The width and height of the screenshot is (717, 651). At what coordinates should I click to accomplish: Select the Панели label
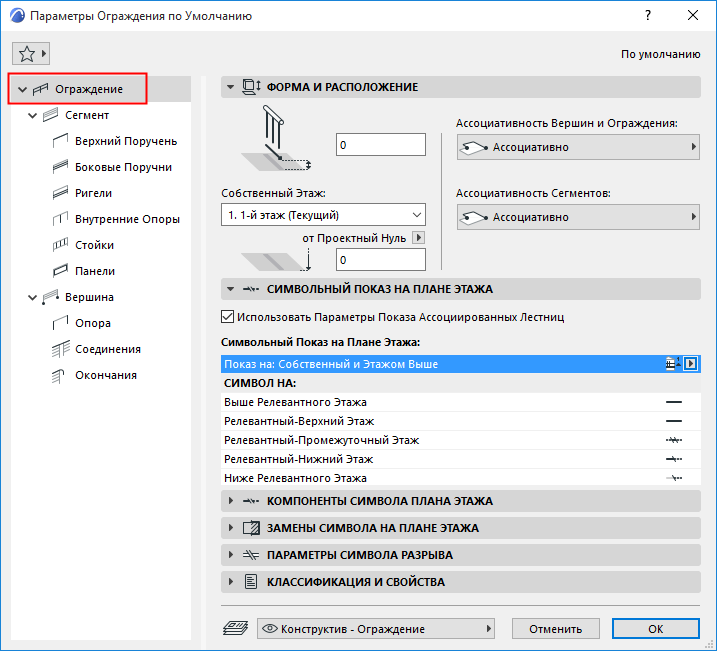coord(95,271)
